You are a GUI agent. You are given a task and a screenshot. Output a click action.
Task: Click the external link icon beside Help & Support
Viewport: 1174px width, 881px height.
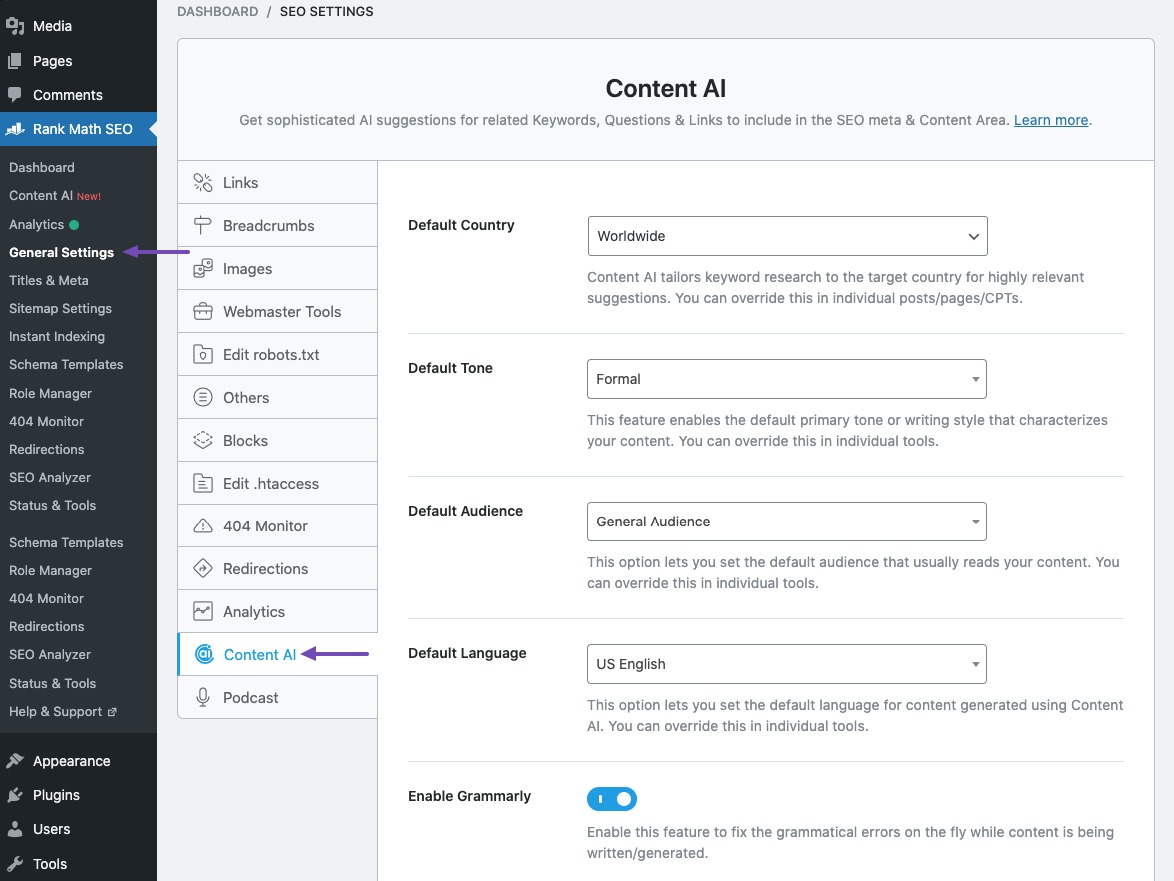[112, 712]
